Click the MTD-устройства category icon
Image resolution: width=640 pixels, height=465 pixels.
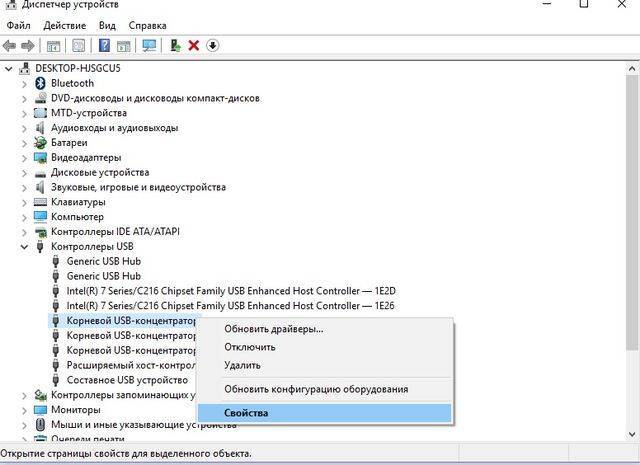coord(40,113)
